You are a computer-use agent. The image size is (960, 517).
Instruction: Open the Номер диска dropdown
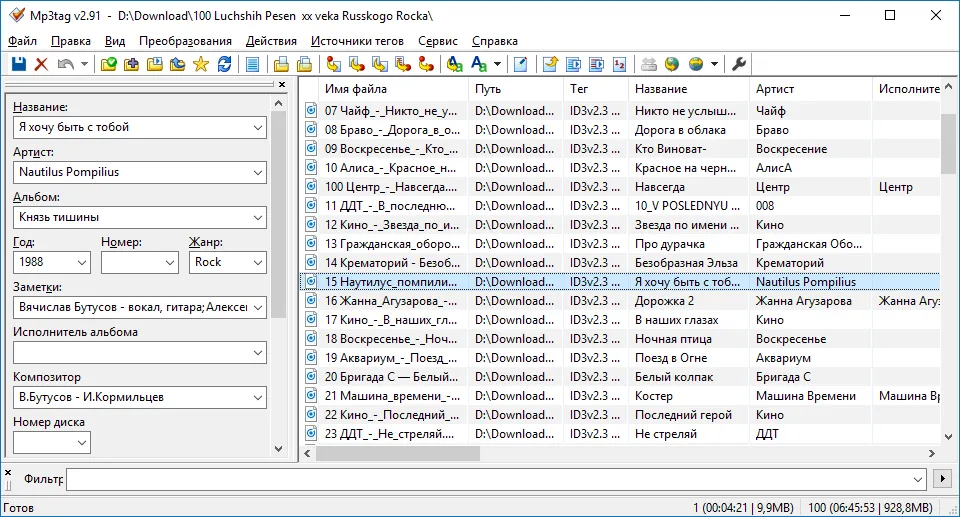click(x=82, y=443)
